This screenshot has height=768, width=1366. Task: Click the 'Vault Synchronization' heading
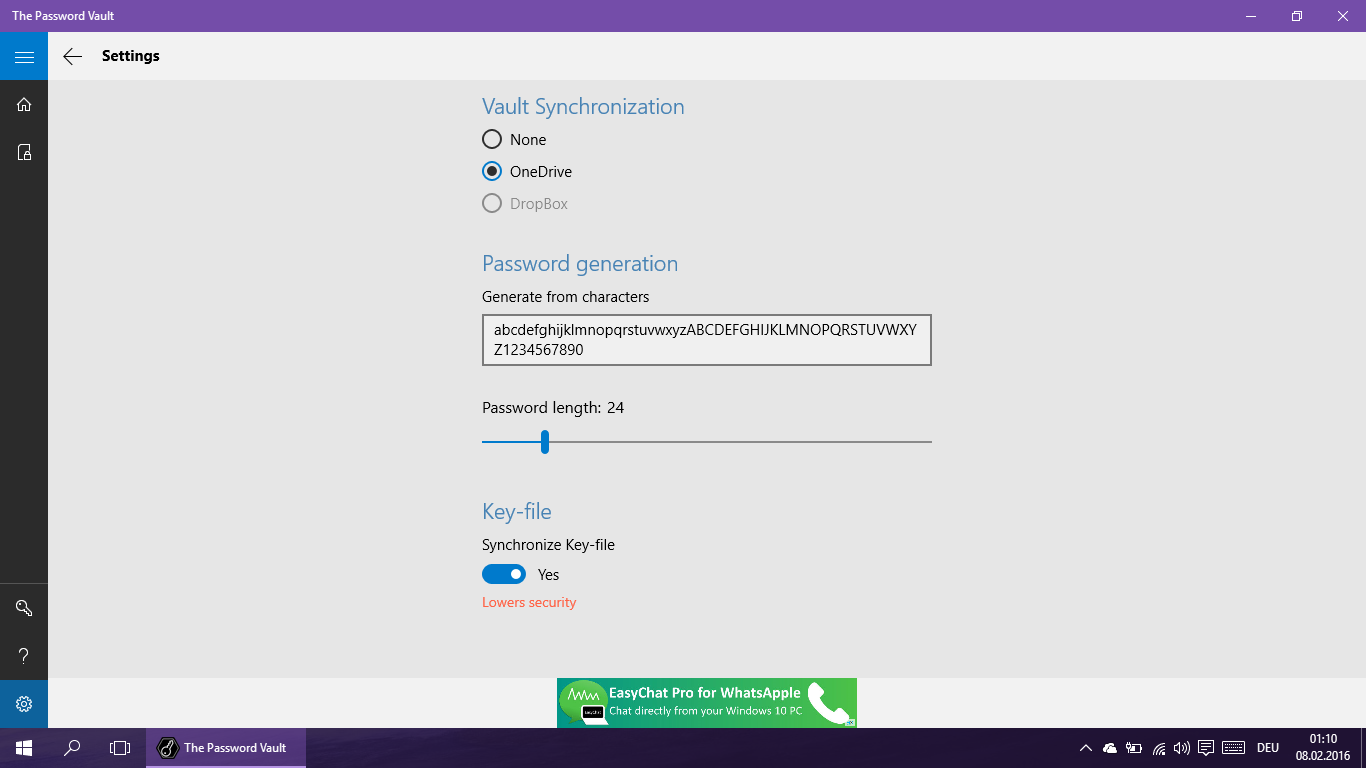coord(583,107)
